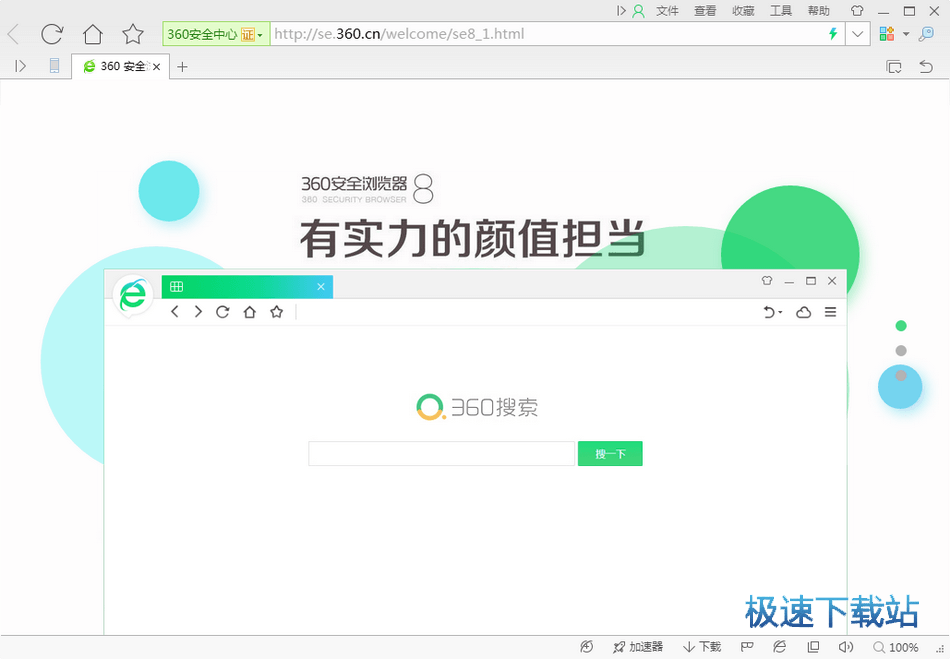Expand the extensions dropdown arrow
The image size is (950, 659).
(x=906, y=34)
